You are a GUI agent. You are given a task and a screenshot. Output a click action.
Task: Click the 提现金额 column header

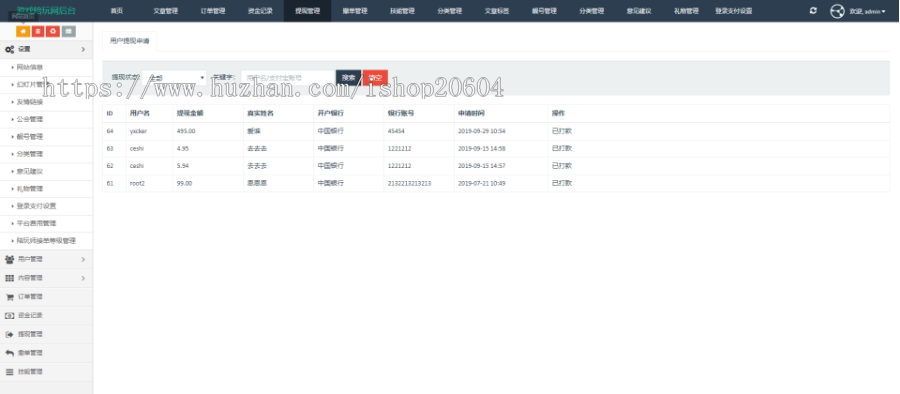pos(190,113)
